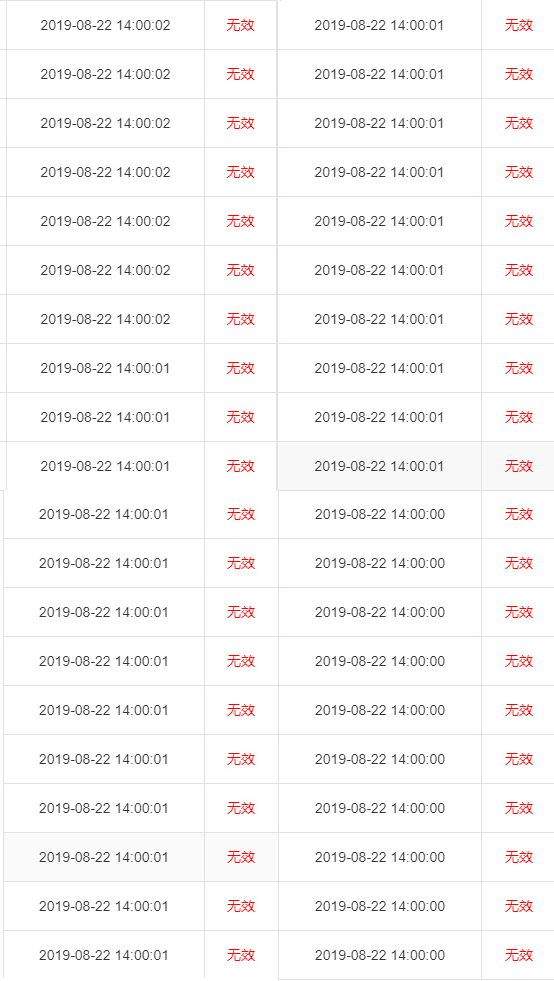
Task: Select first 14:00:01 timestamp in left table
Action: click(105, 368)
